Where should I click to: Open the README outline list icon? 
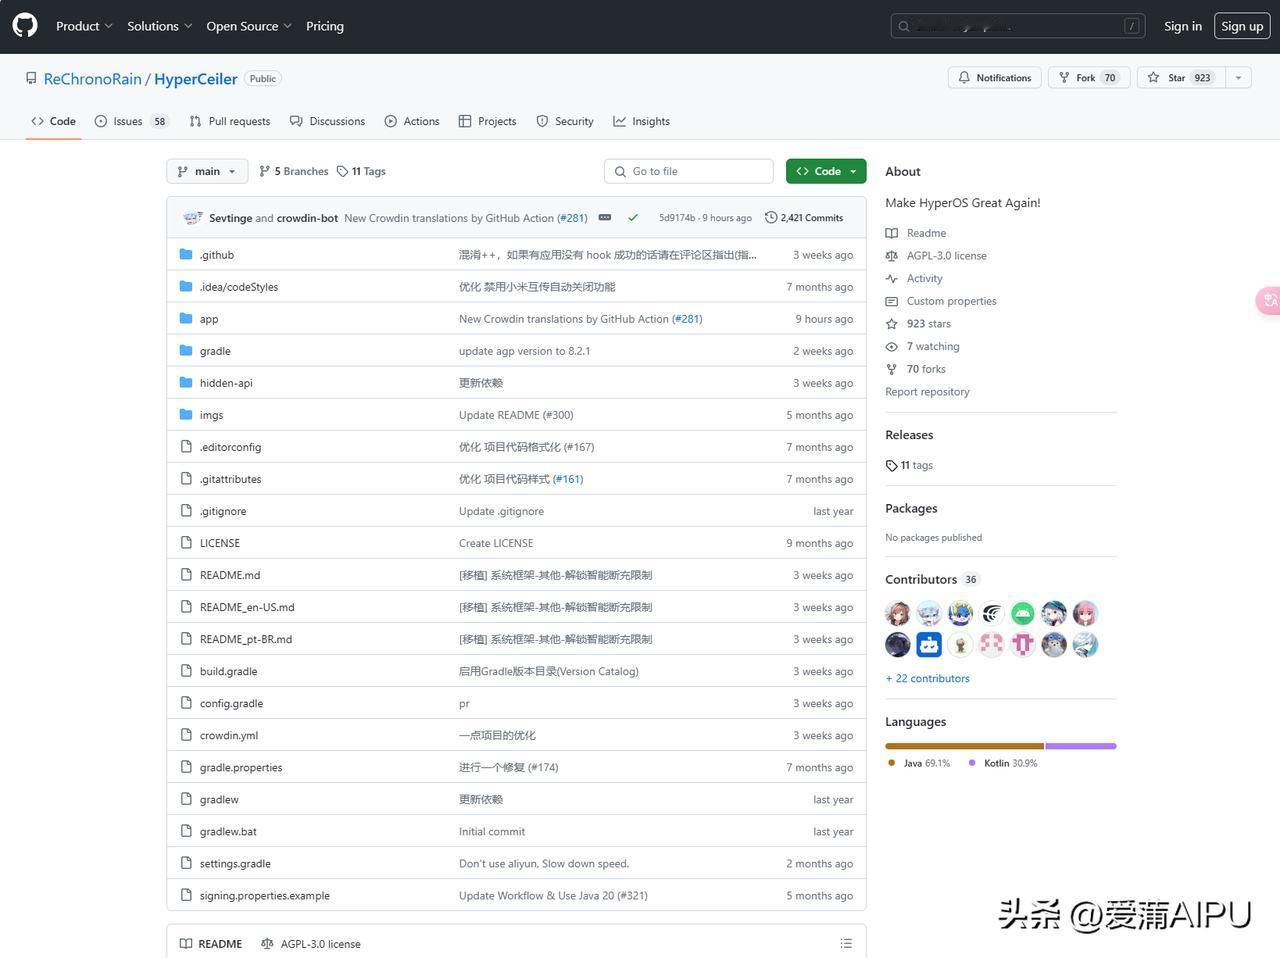[x=846, y=943]
